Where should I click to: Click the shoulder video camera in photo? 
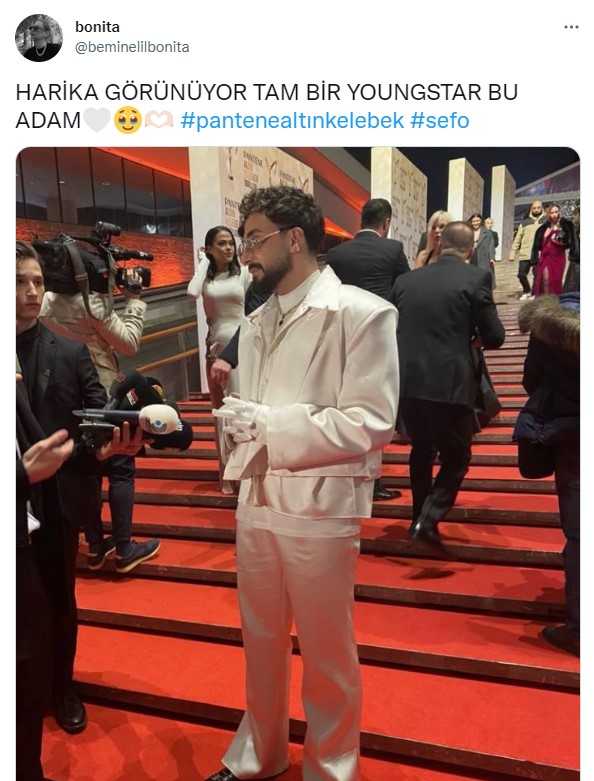pyautogui.click(x=93, y=260)
